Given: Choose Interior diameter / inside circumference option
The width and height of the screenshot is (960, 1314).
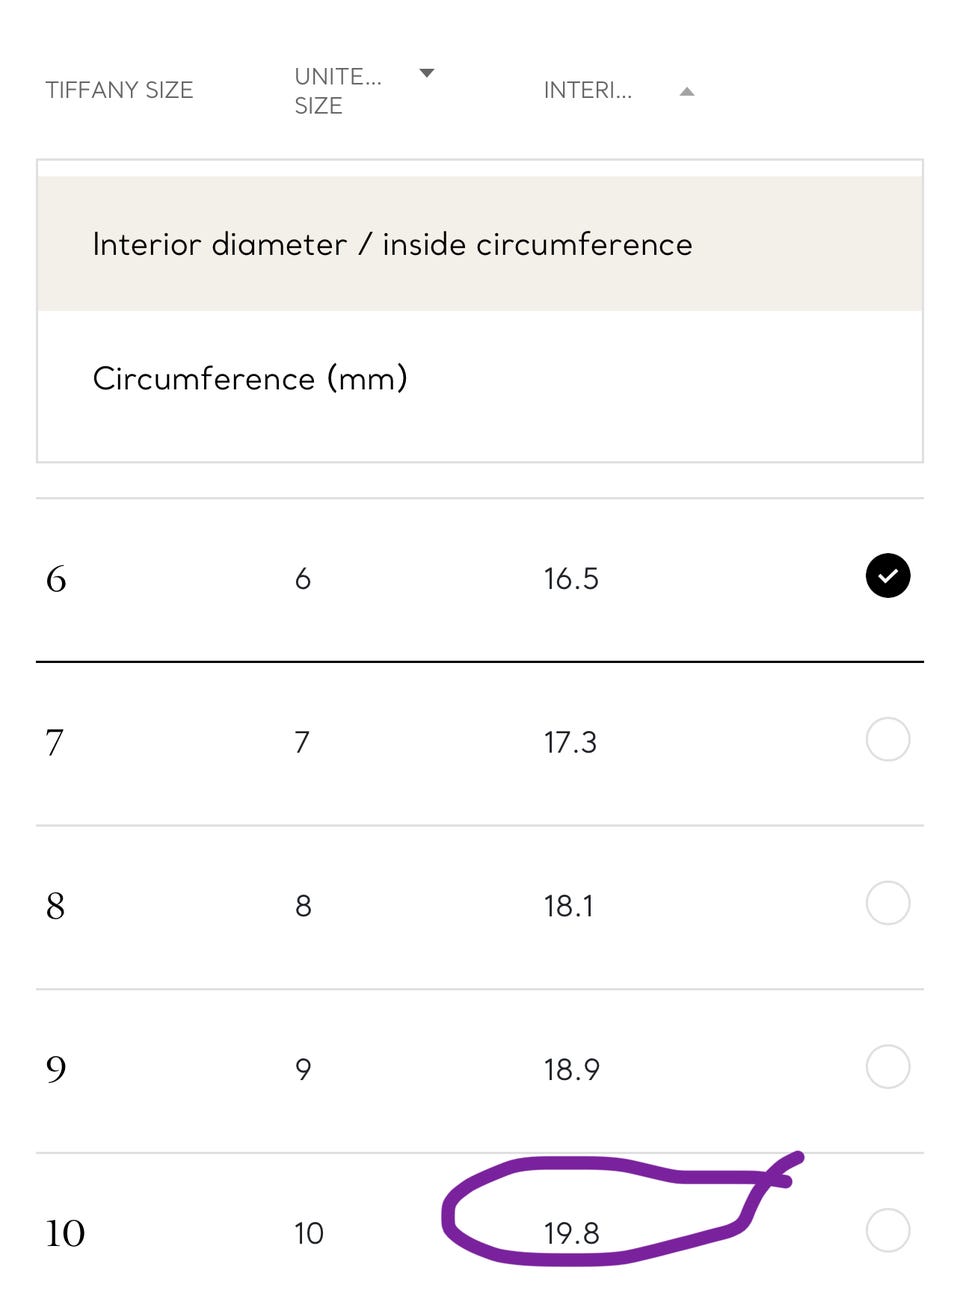Looking at the screenshot, I should [x=392, y=245].
